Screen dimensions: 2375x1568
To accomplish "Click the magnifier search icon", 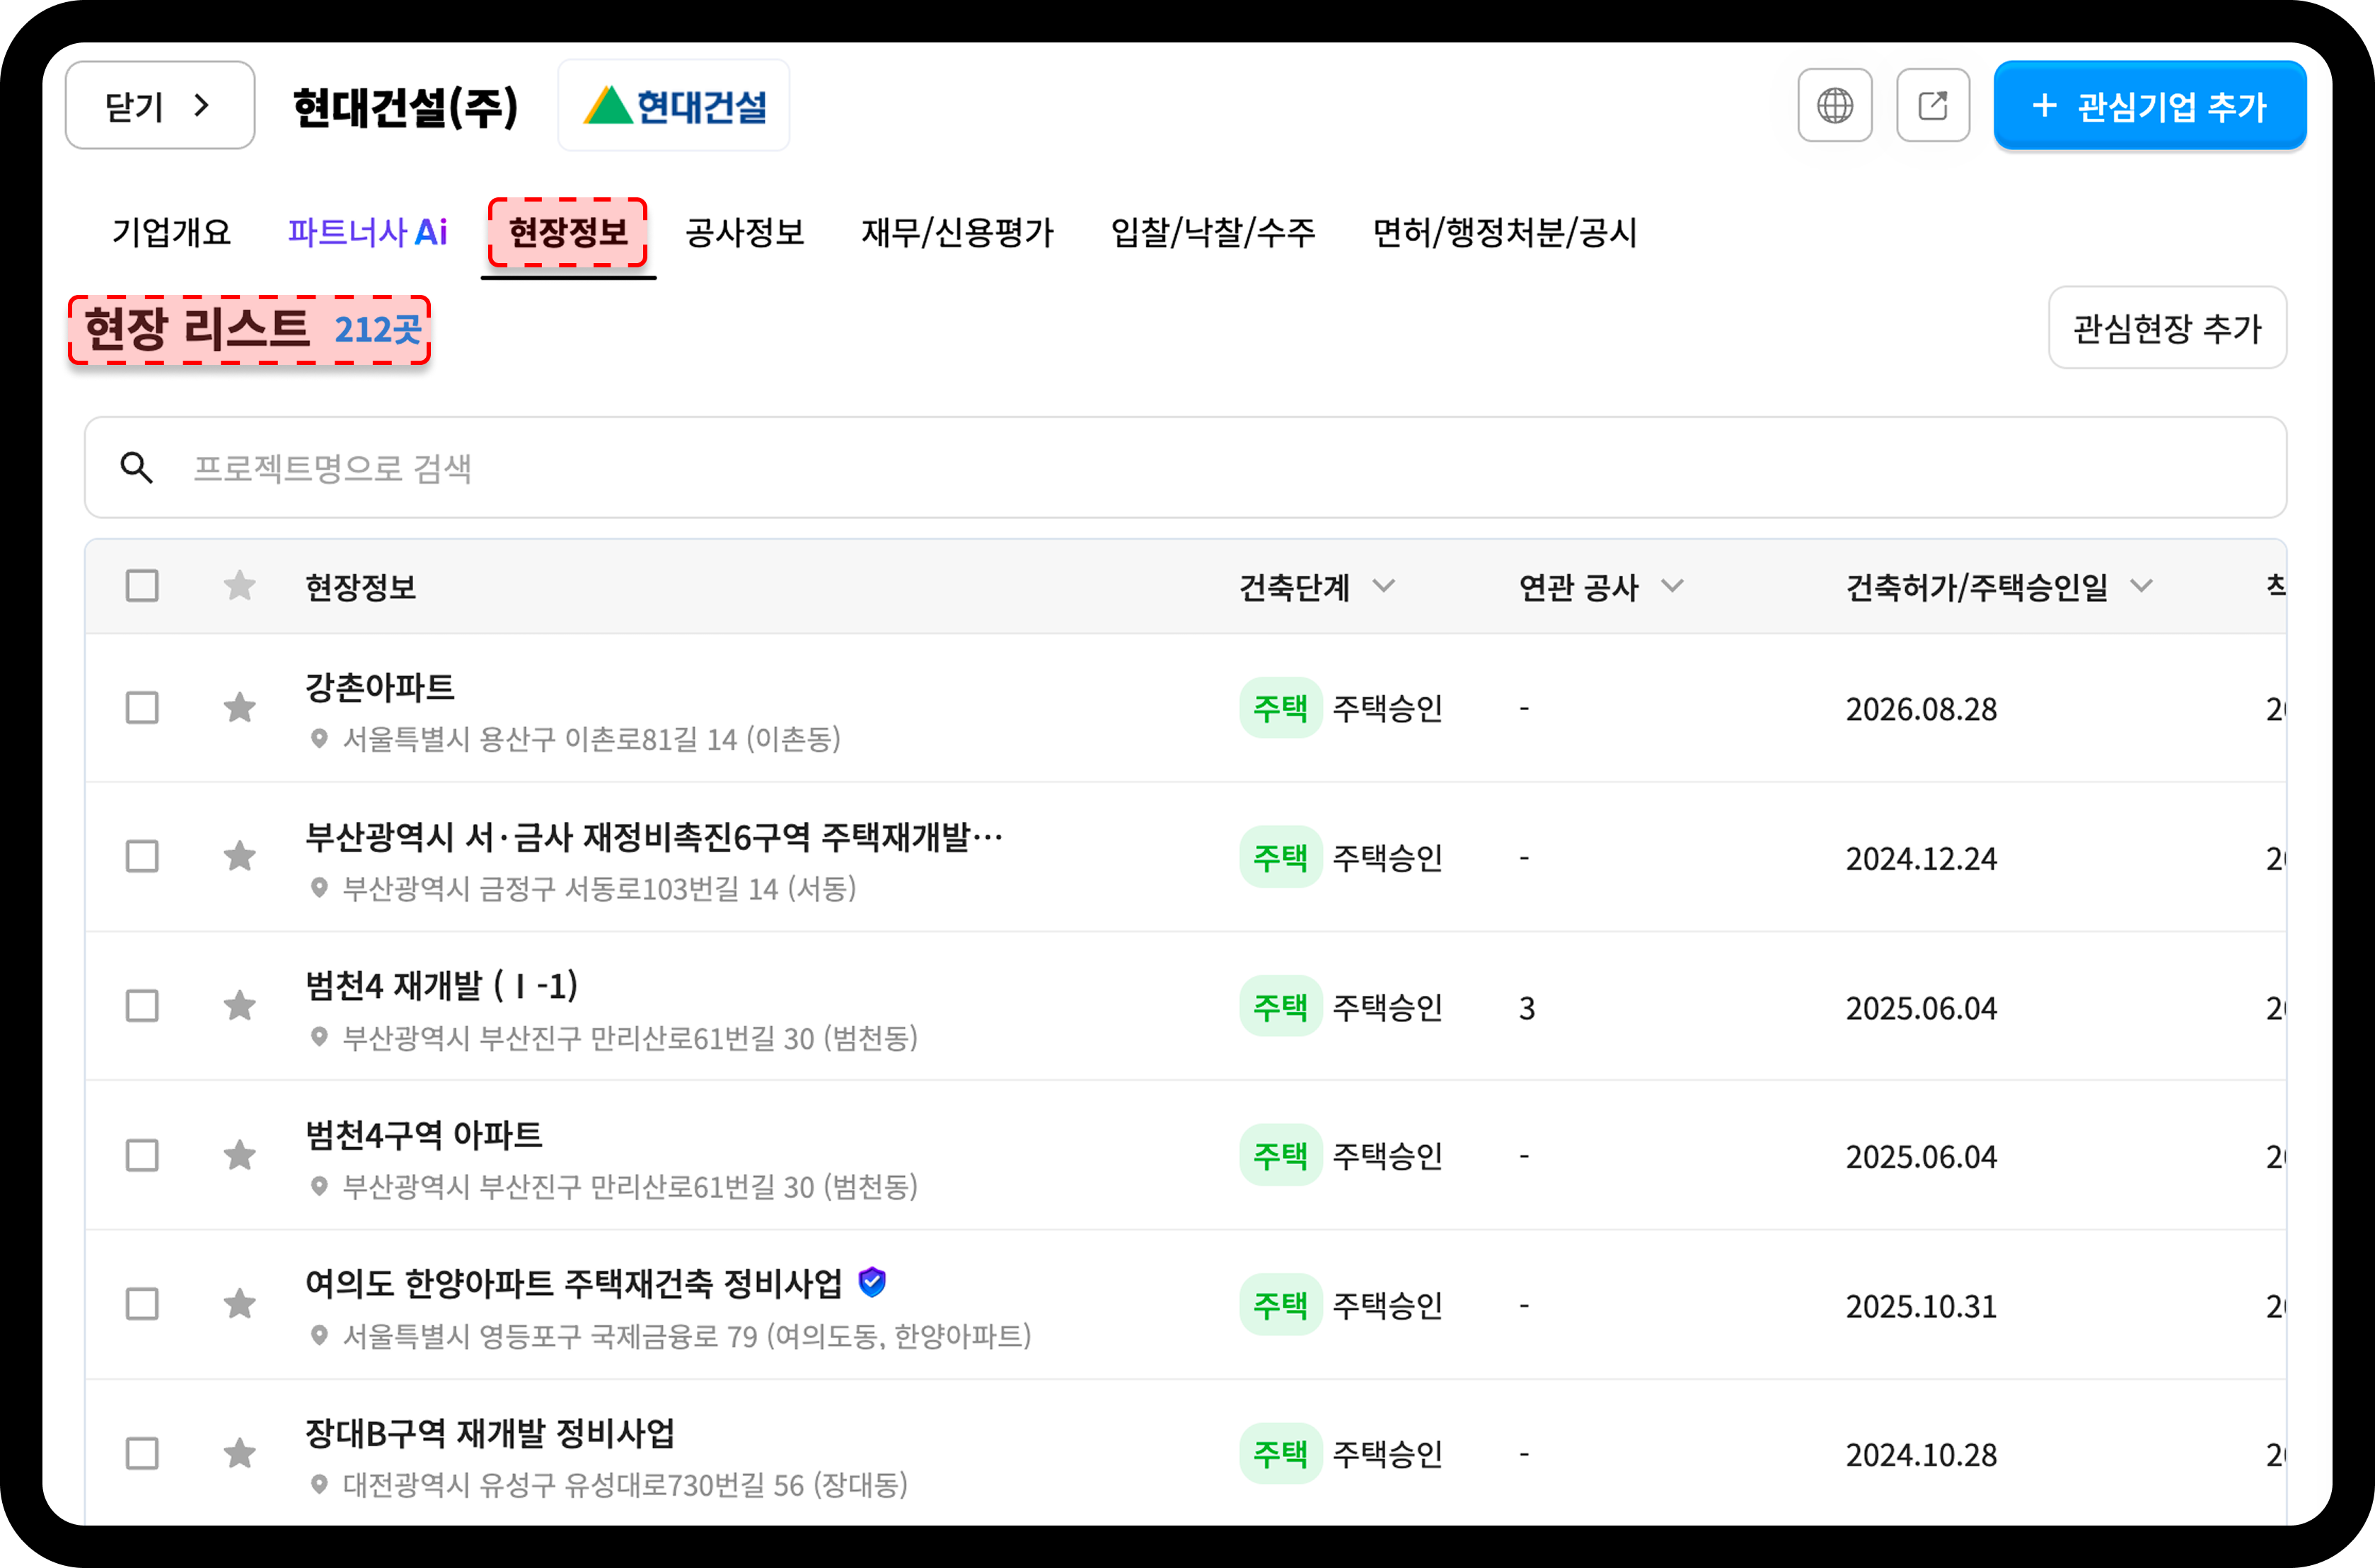I will pos(137,467).
